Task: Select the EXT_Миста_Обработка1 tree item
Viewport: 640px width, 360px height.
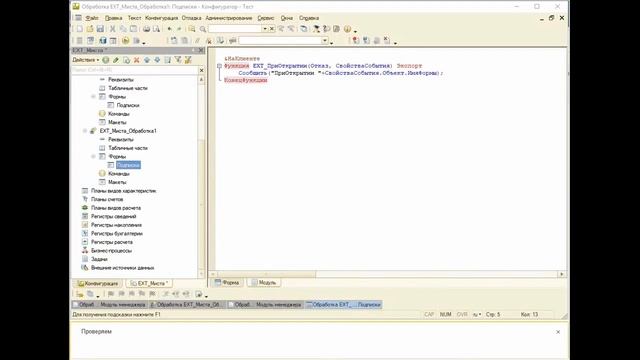Action: point(128,131)
